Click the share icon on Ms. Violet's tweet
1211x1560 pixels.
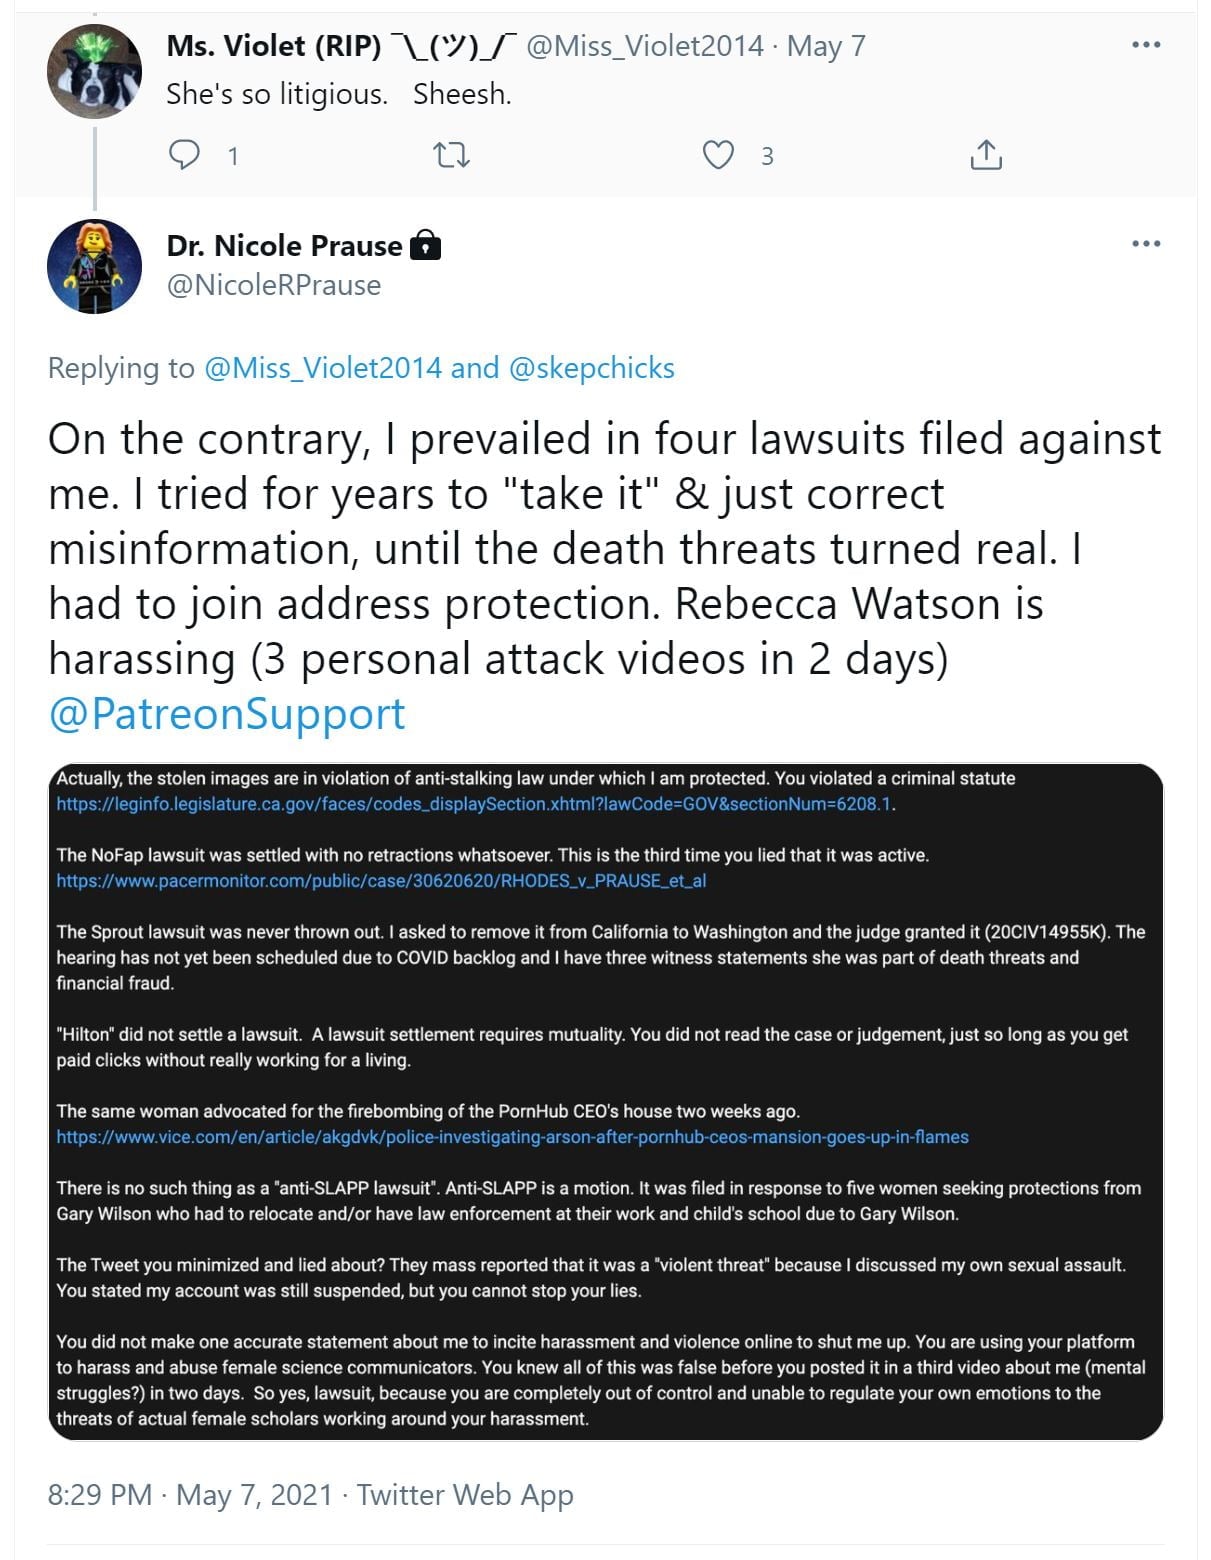[x=985, y=155]
